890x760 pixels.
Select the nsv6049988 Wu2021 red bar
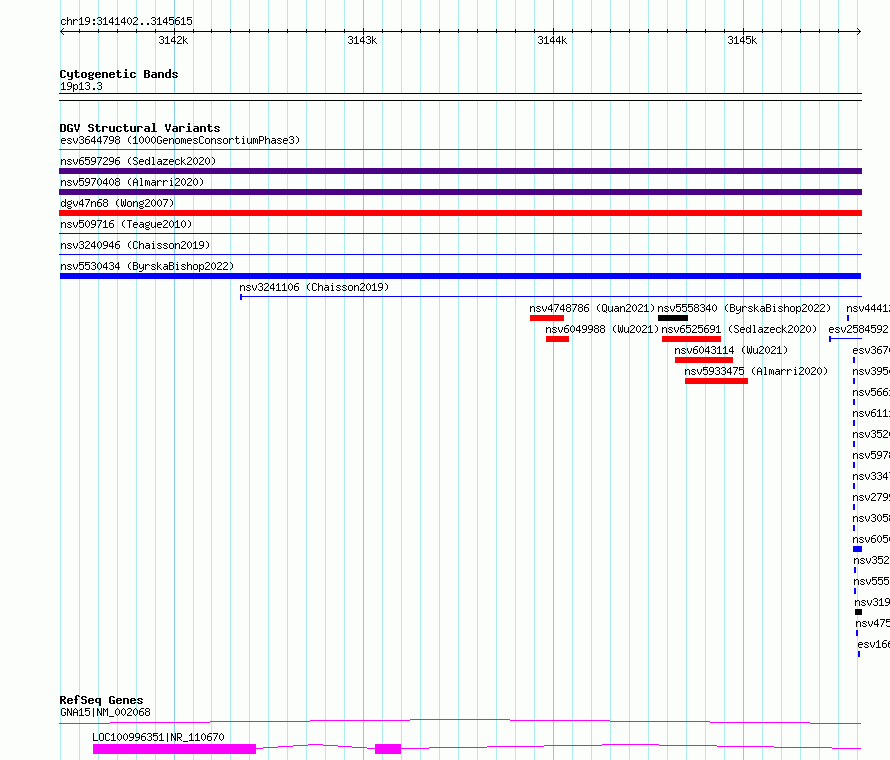557,339
